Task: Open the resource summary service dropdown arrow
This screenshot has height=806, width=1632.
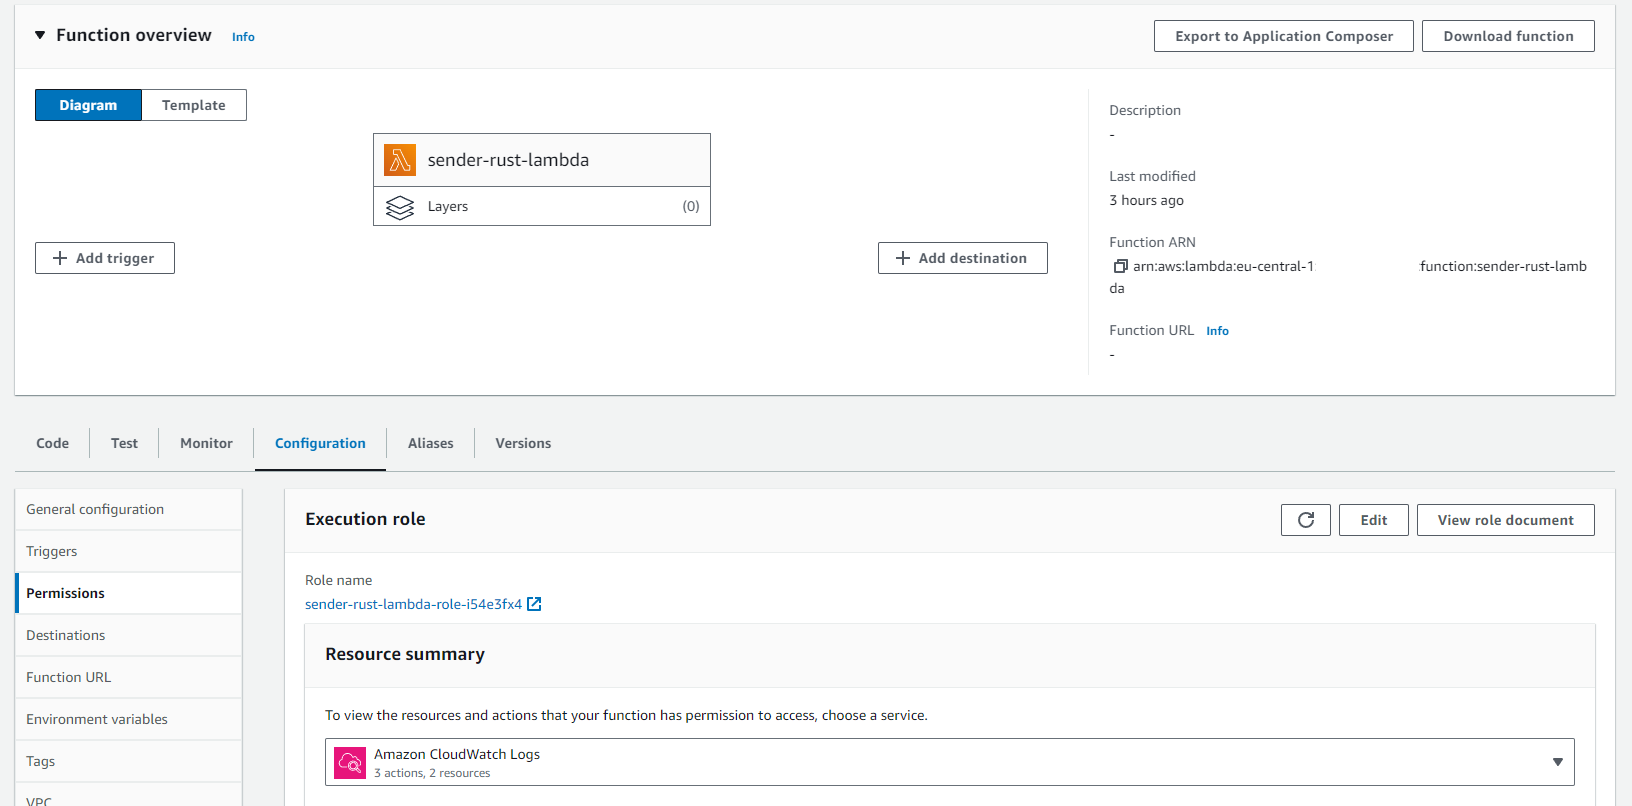Action: (x=1557, y=762)
